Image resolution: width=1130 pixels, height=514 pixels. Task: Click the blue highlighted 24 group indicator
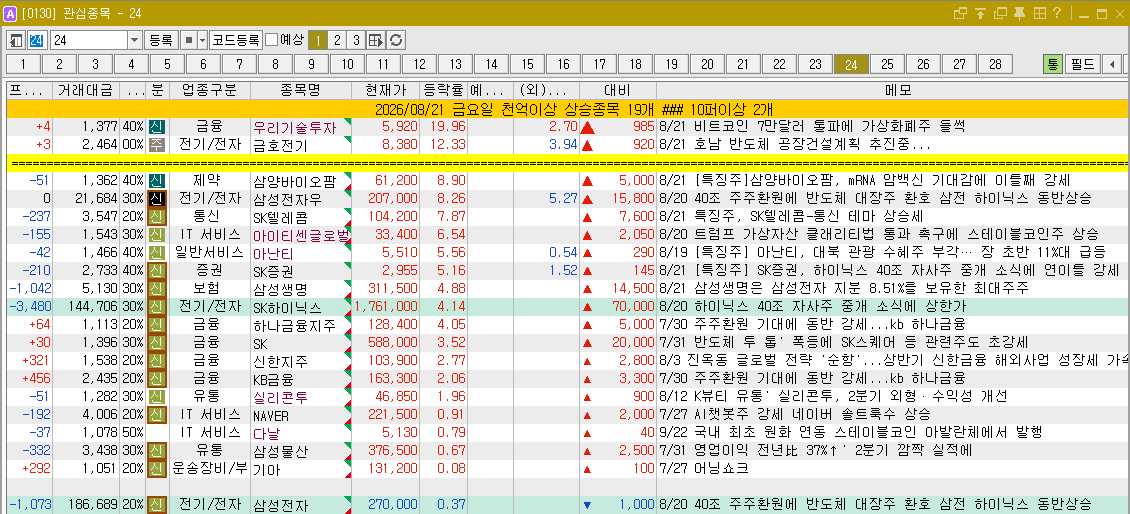(x=37, y=40)
